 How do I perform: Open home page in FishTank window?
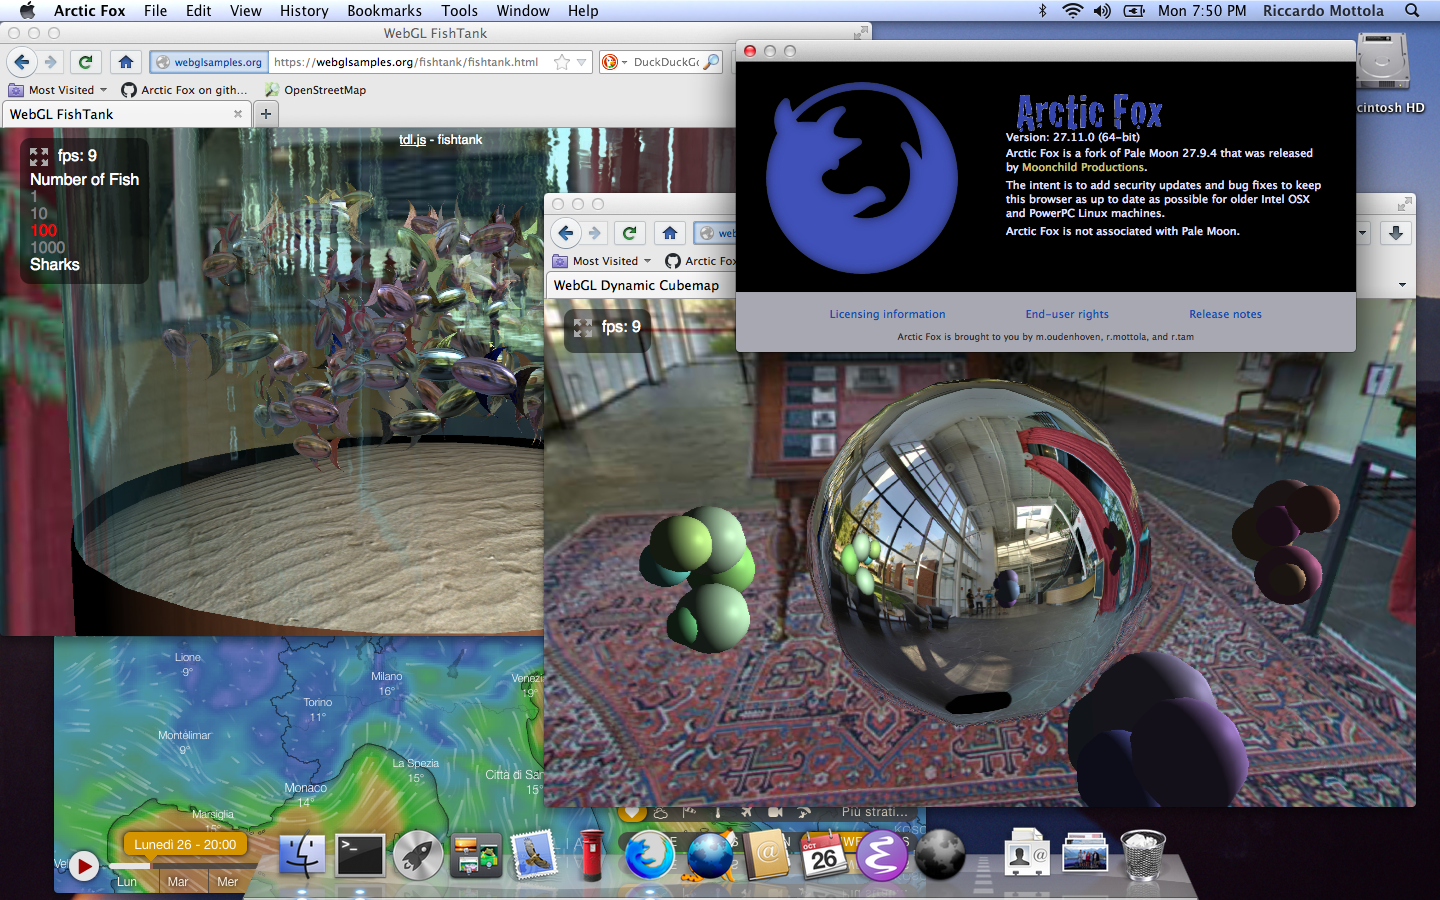pos(126,62)
